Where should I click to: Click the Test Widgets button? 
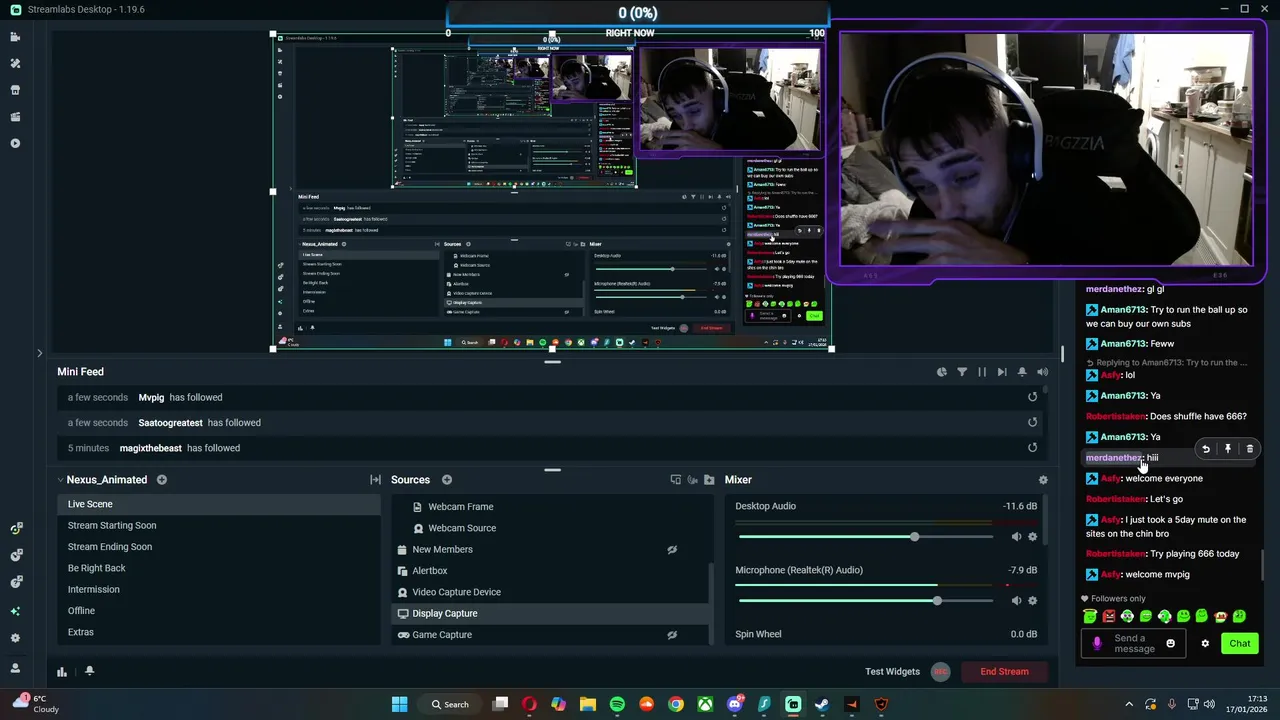[x=892, y=672]
